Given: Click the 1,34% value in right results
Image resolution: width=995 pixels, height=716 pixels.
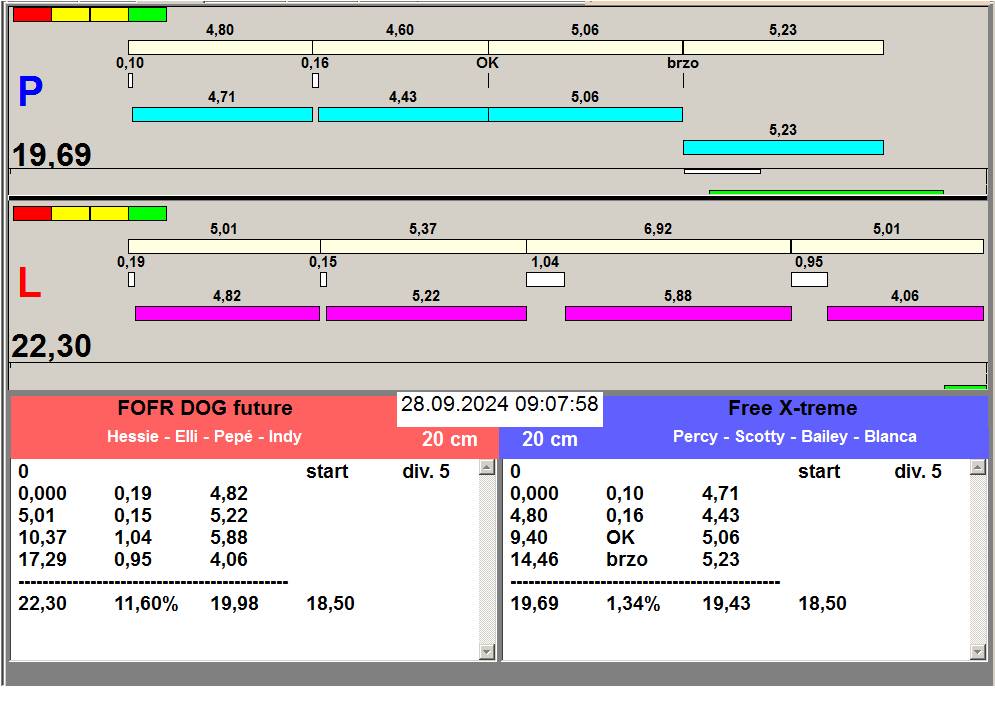Looking at the screenshot, I should click(x=633, y=604).
